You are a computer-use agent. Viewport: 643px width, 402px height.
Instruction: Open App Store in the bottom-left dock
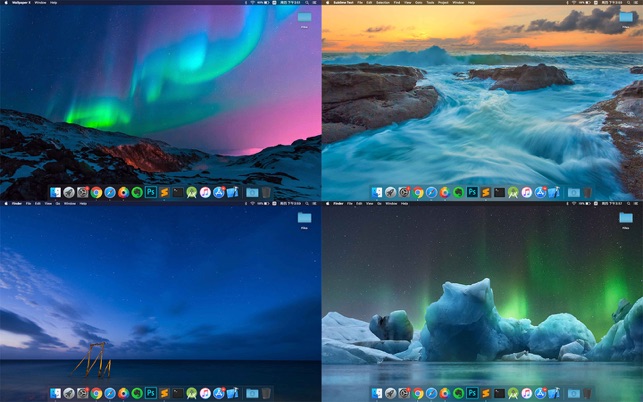tap(219, 393)
